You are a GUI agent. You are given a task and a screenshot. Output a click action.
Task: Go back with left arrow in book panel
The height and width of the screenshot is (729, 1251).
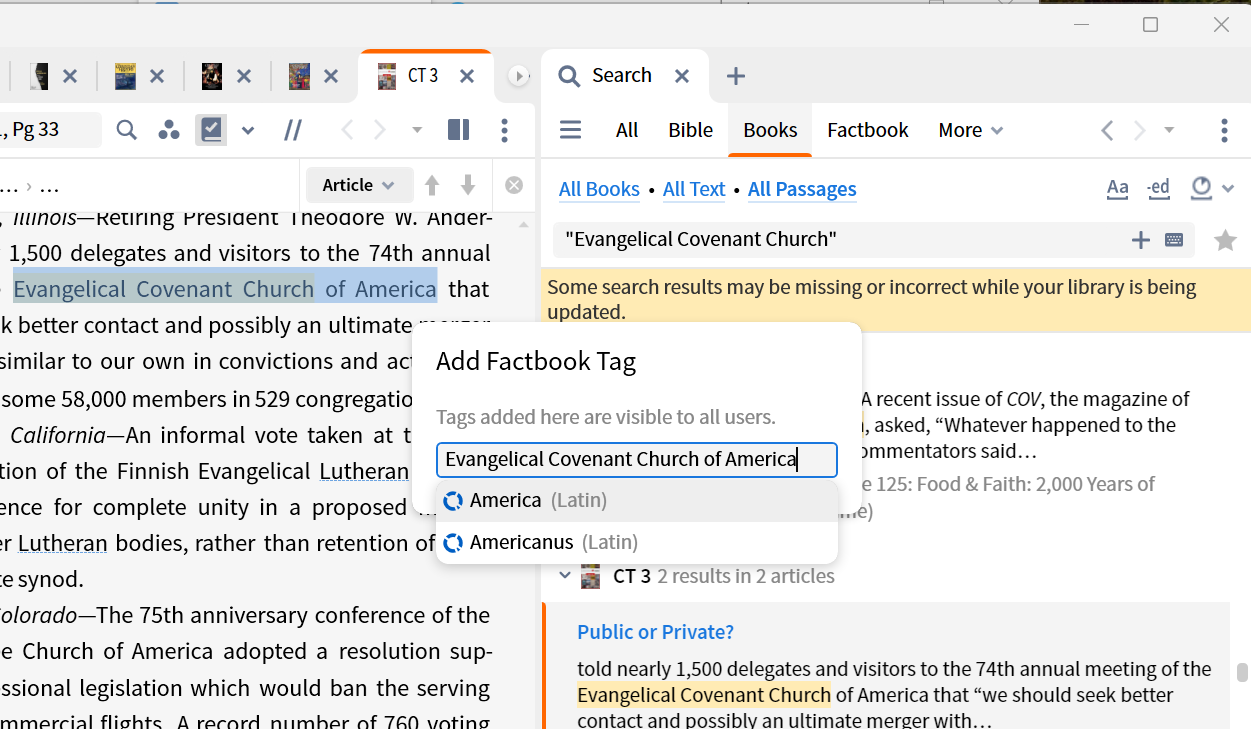(347, 130)
